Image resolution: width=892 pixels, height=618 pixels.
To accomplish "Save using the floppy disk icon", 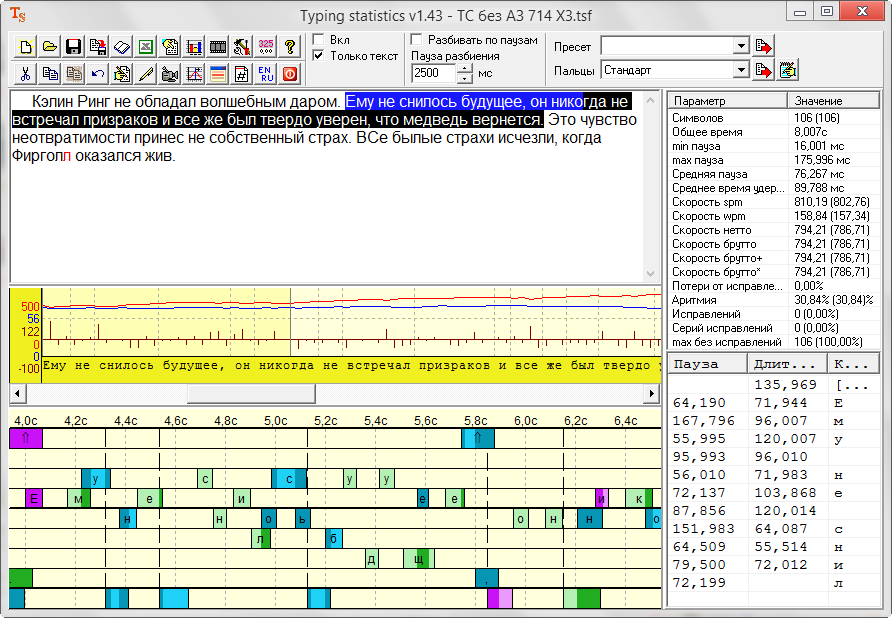I will click(73, 47).
